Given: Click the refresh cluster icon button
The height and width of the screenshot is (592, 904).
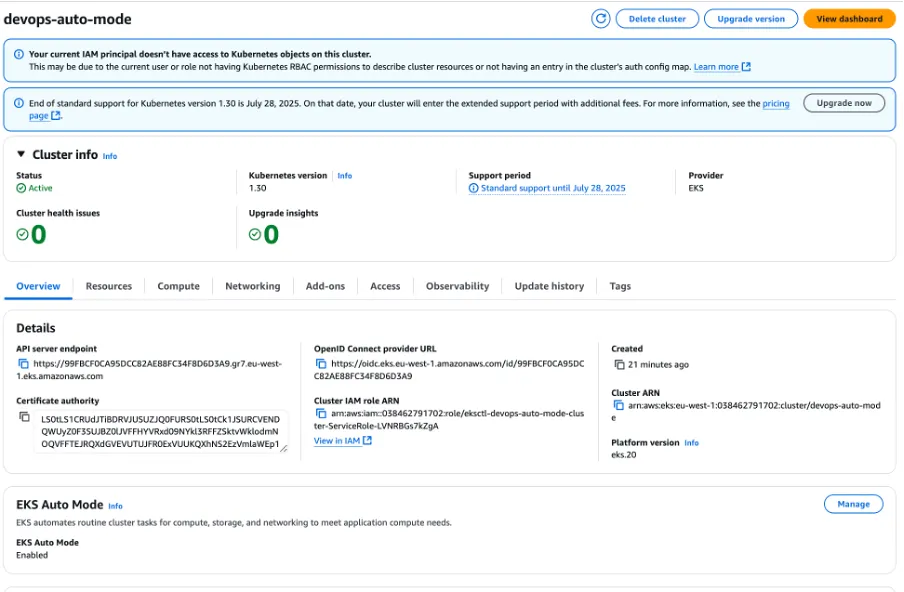Looking at the screenshot, I should coord(600,19).
